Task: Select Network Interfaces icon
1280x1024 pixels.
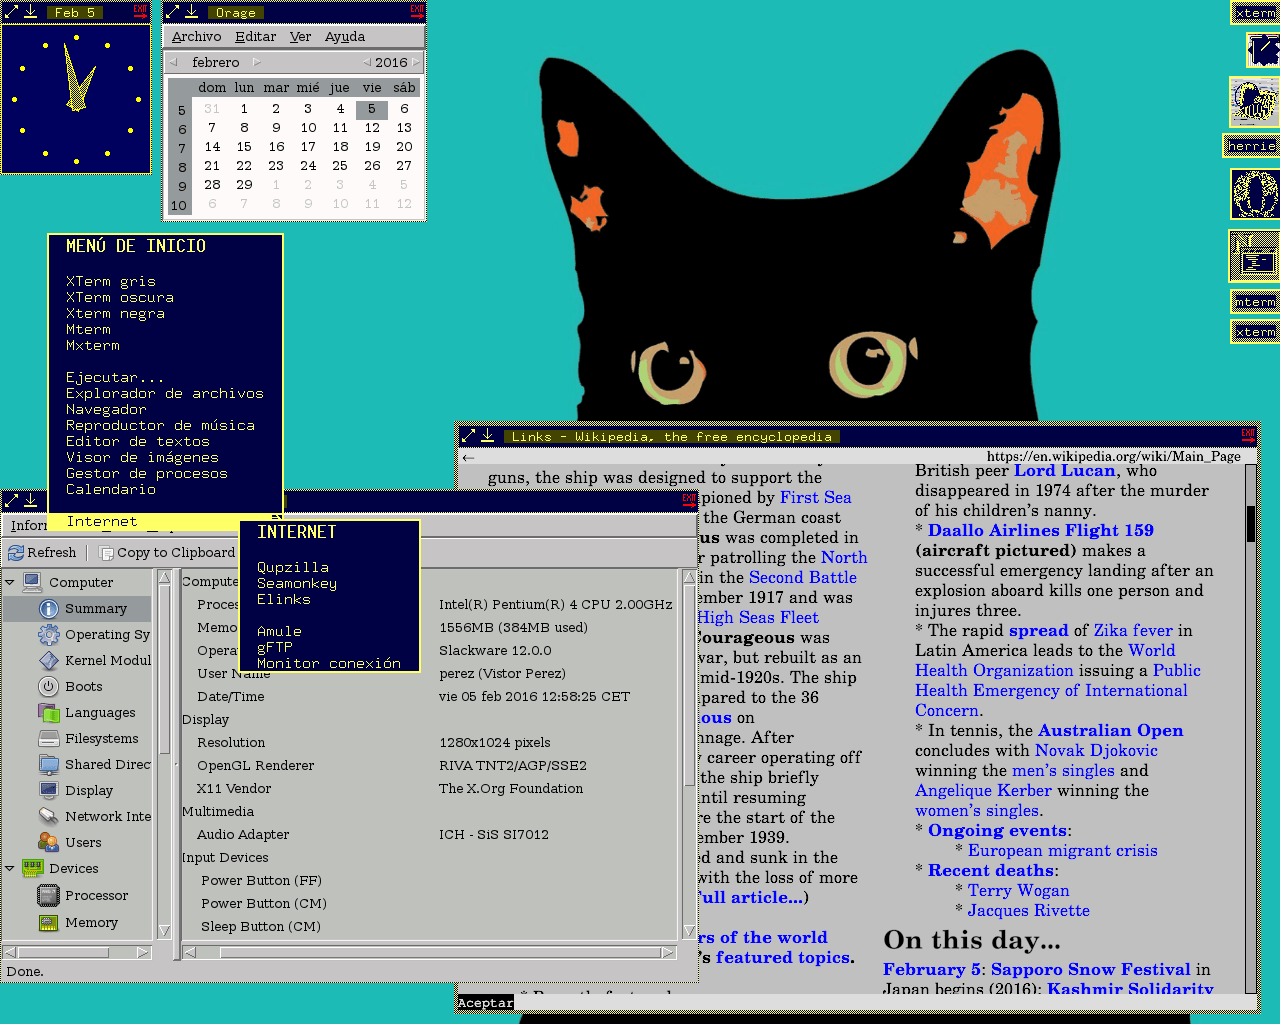Action: click(49, 816)
